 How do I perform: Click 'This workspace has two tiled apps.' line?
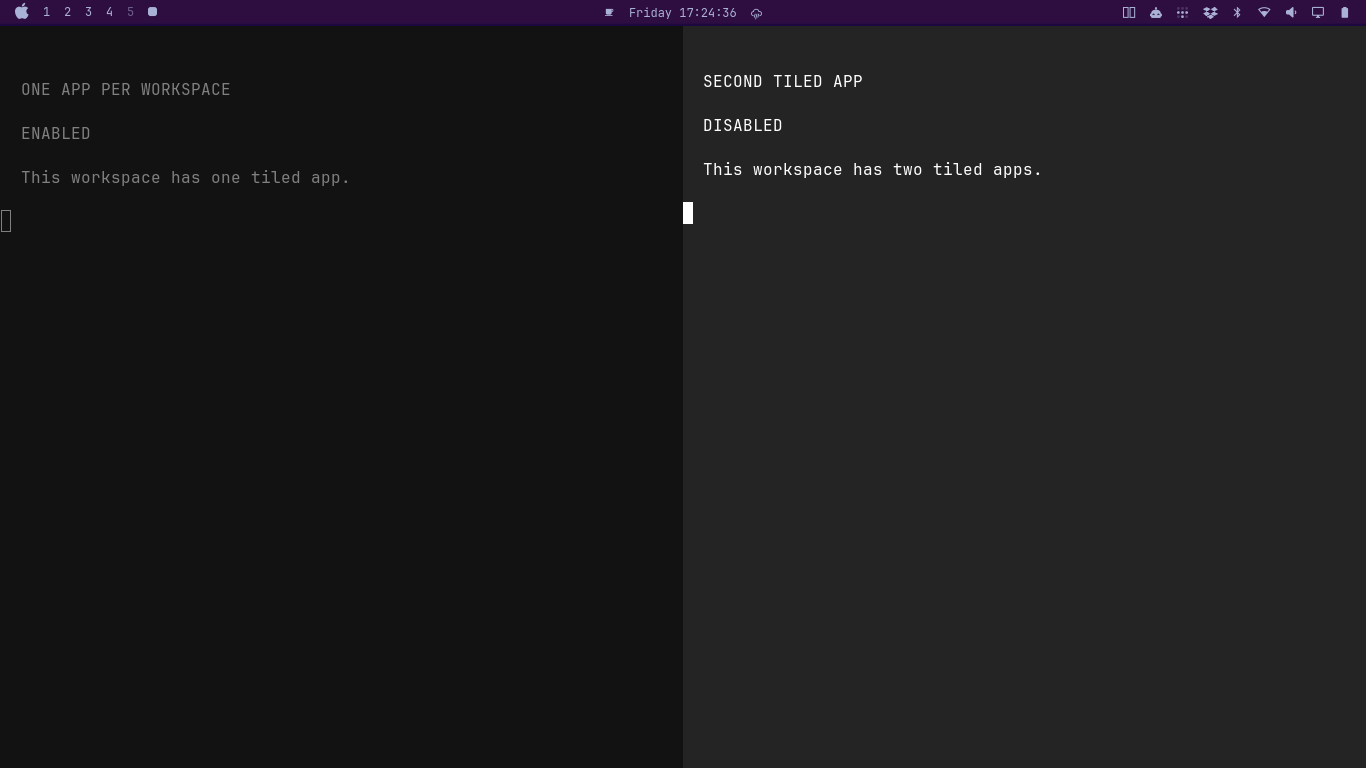[x=873, y=170]
